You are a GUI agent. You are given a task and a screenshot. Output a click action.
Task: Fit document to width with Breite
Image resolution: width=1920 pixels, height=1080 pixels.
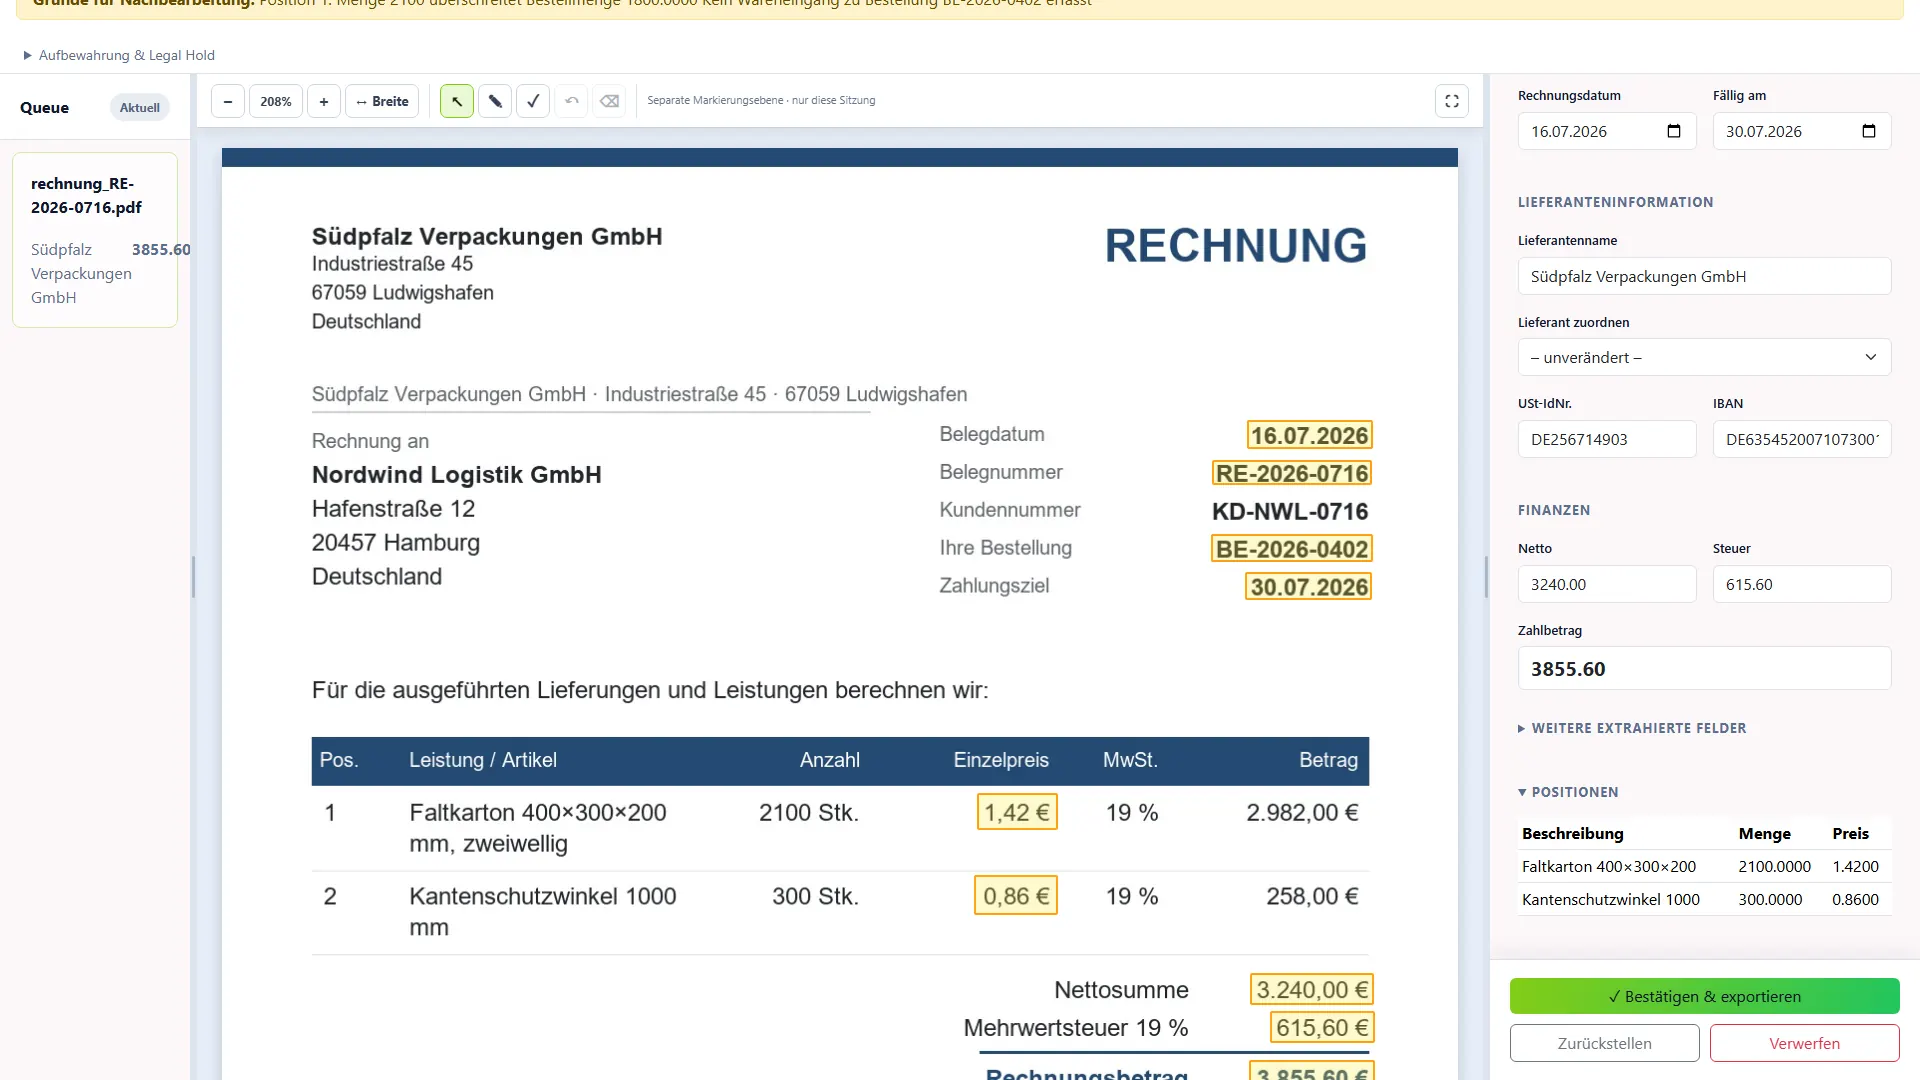pos(382,101)
